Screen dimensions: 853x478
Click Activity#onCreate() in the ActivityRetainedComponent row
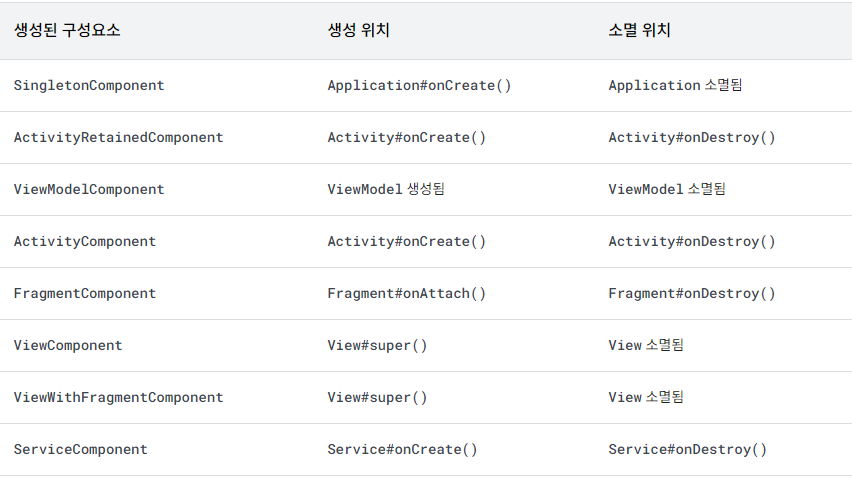(x=406, y=138)
